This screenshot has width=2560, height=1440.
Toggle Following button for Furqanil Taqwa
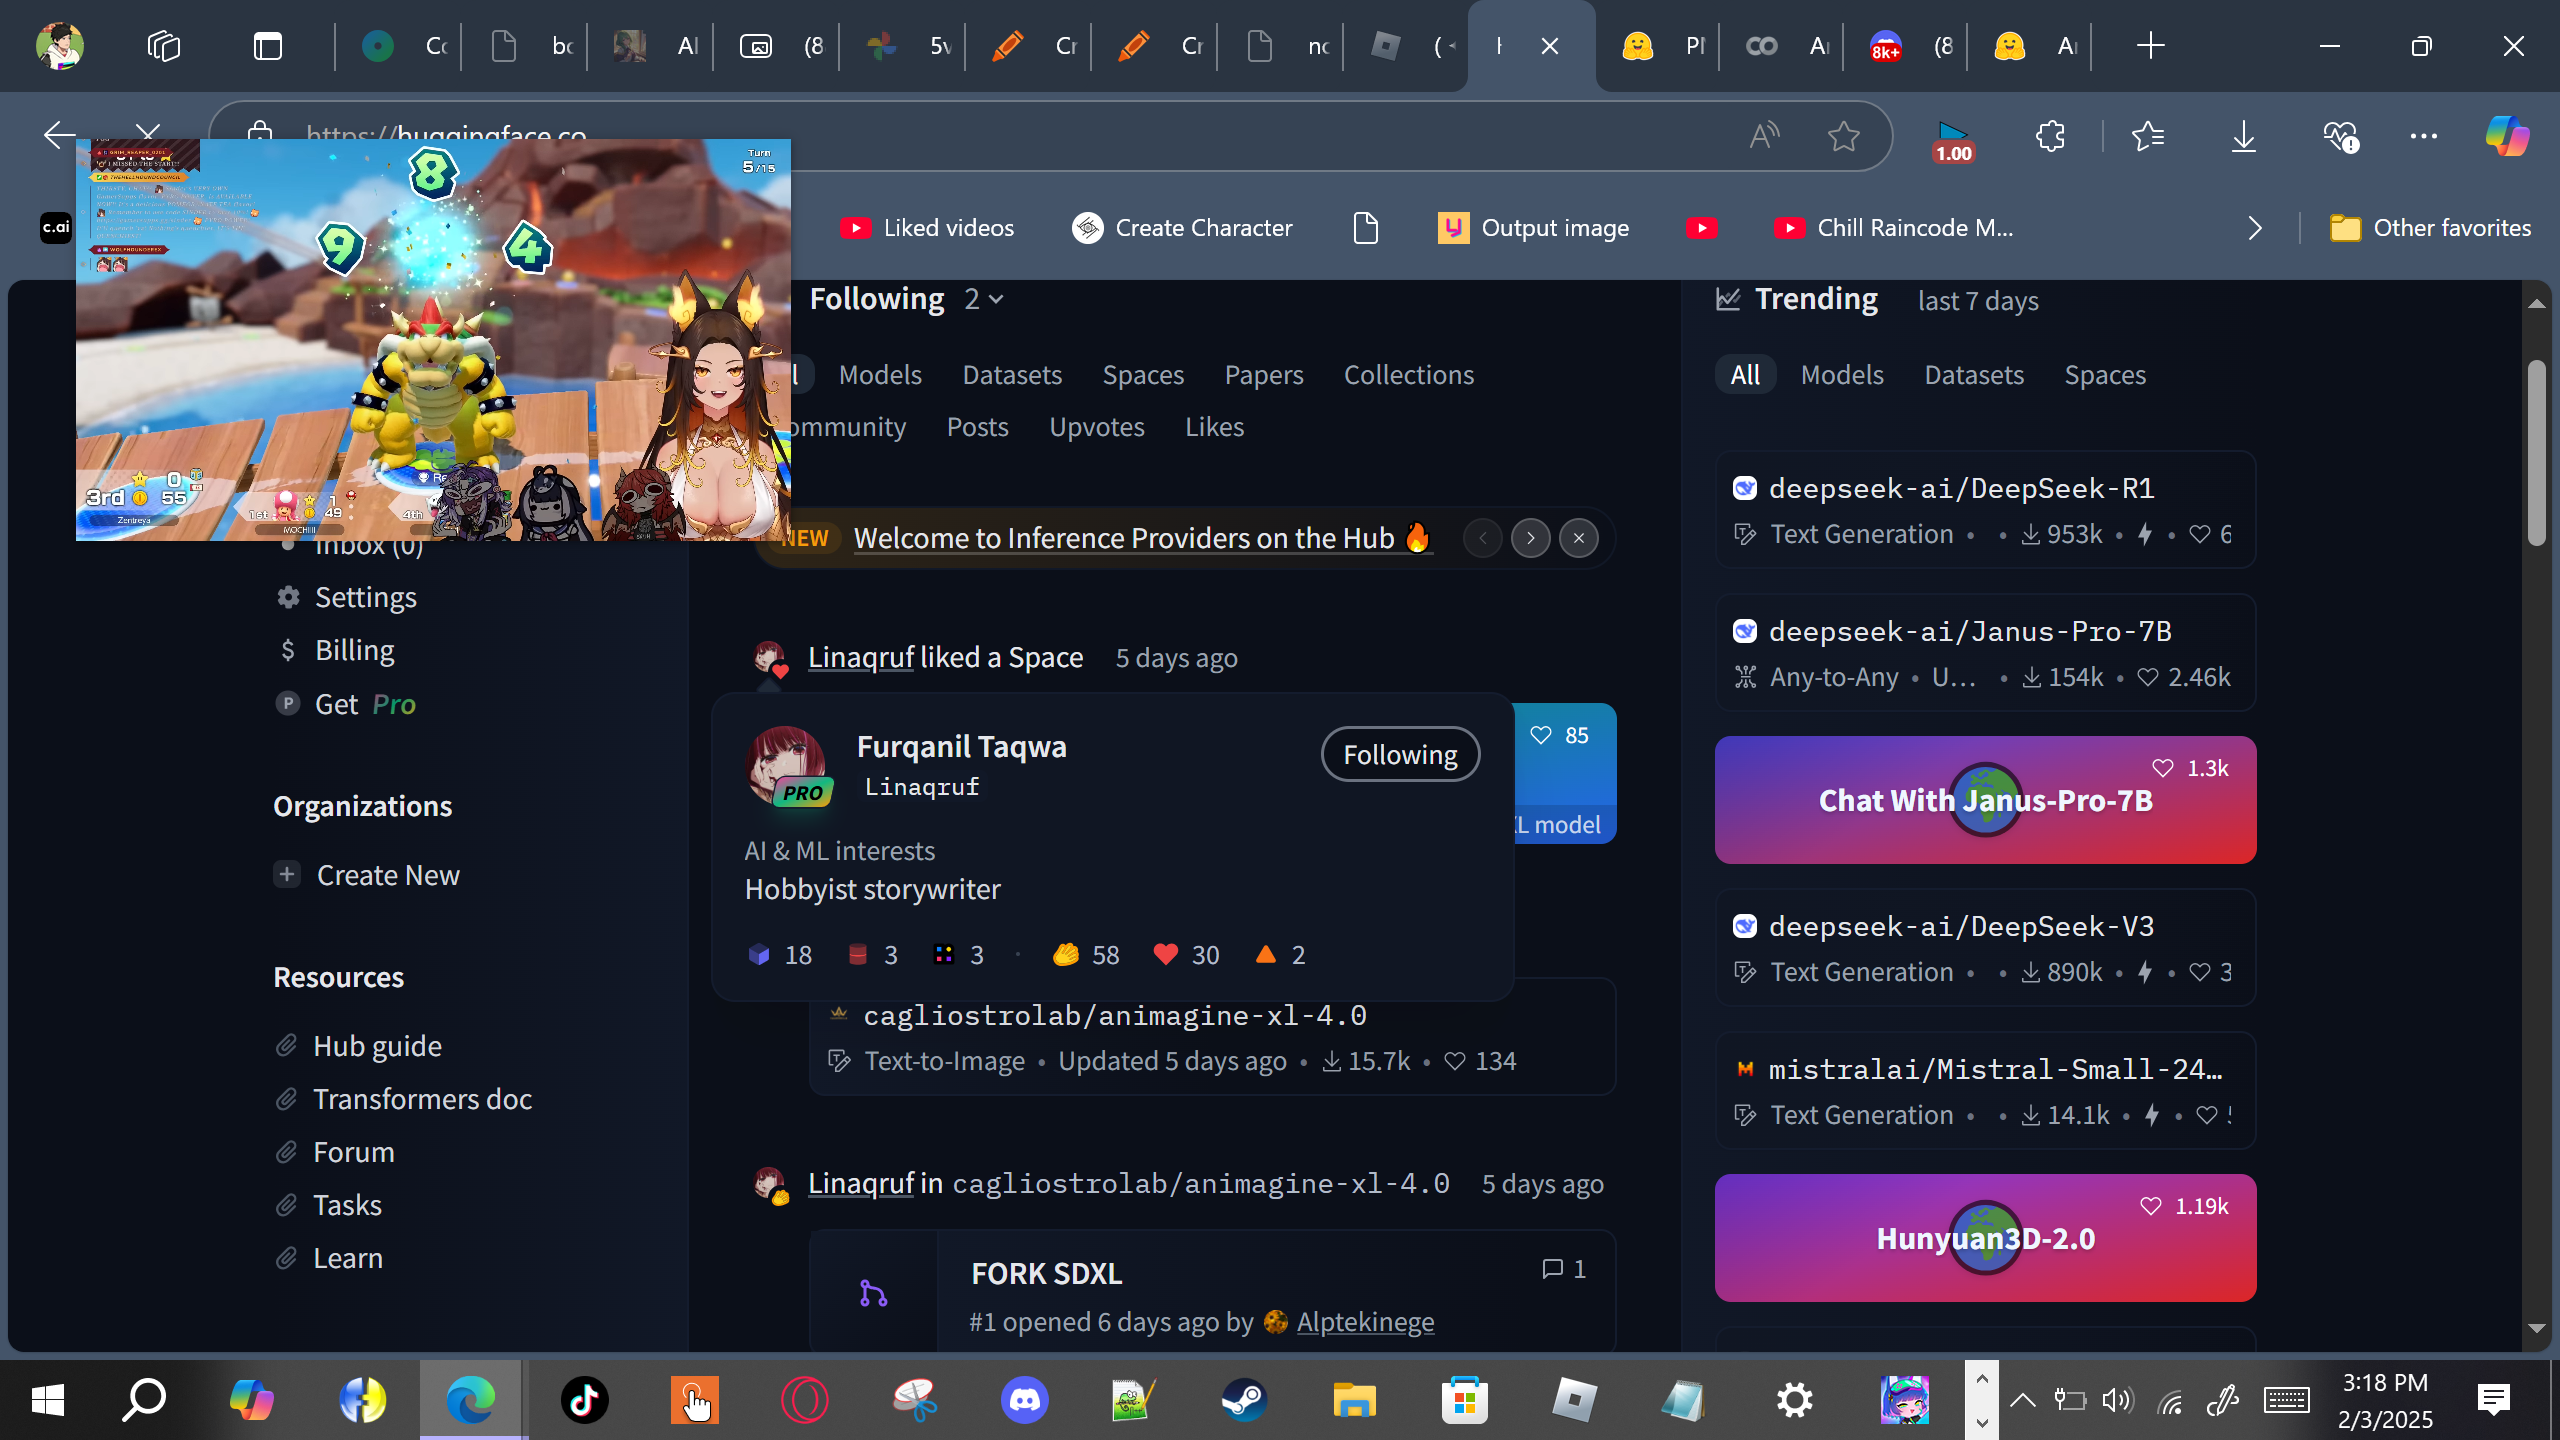pyautogui.click(x=1400, y=754)
